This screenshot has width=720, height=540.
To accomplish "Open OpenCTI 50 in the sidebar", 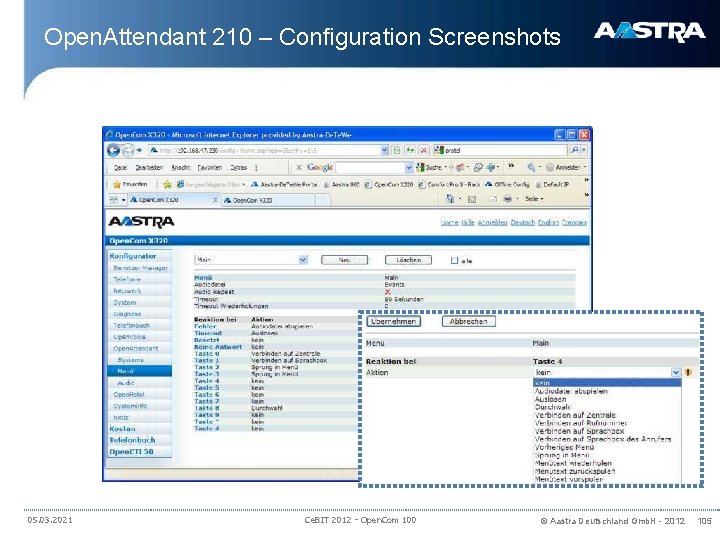I will click(131, 452).
